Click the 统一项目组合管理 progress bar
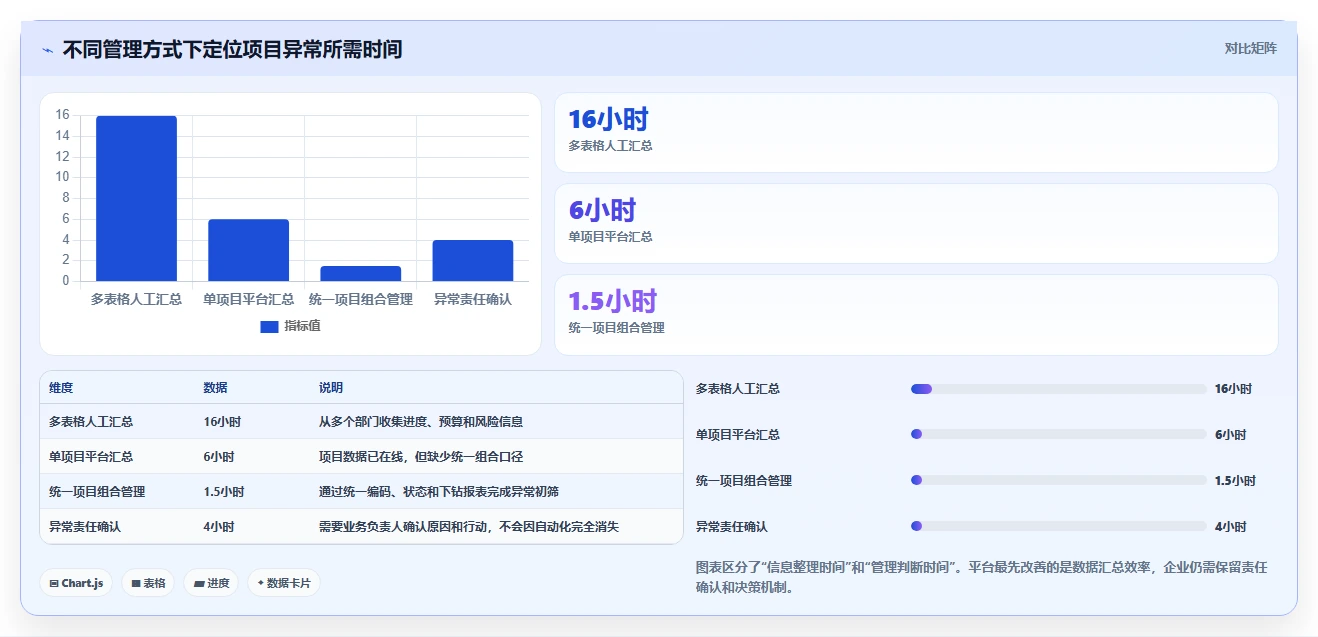 coord(1058,481)
